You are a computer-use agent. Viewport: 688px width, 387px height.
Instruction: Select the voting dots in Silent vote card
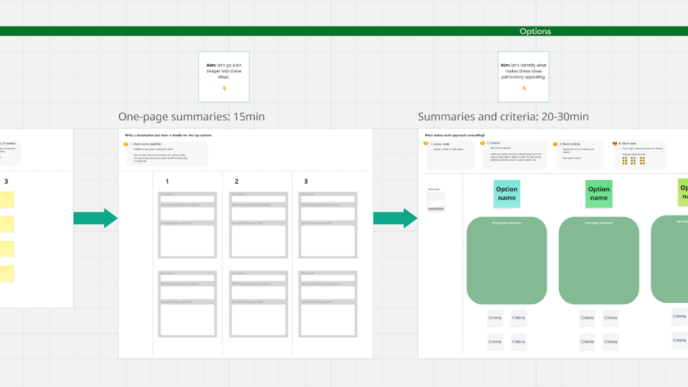633,161
